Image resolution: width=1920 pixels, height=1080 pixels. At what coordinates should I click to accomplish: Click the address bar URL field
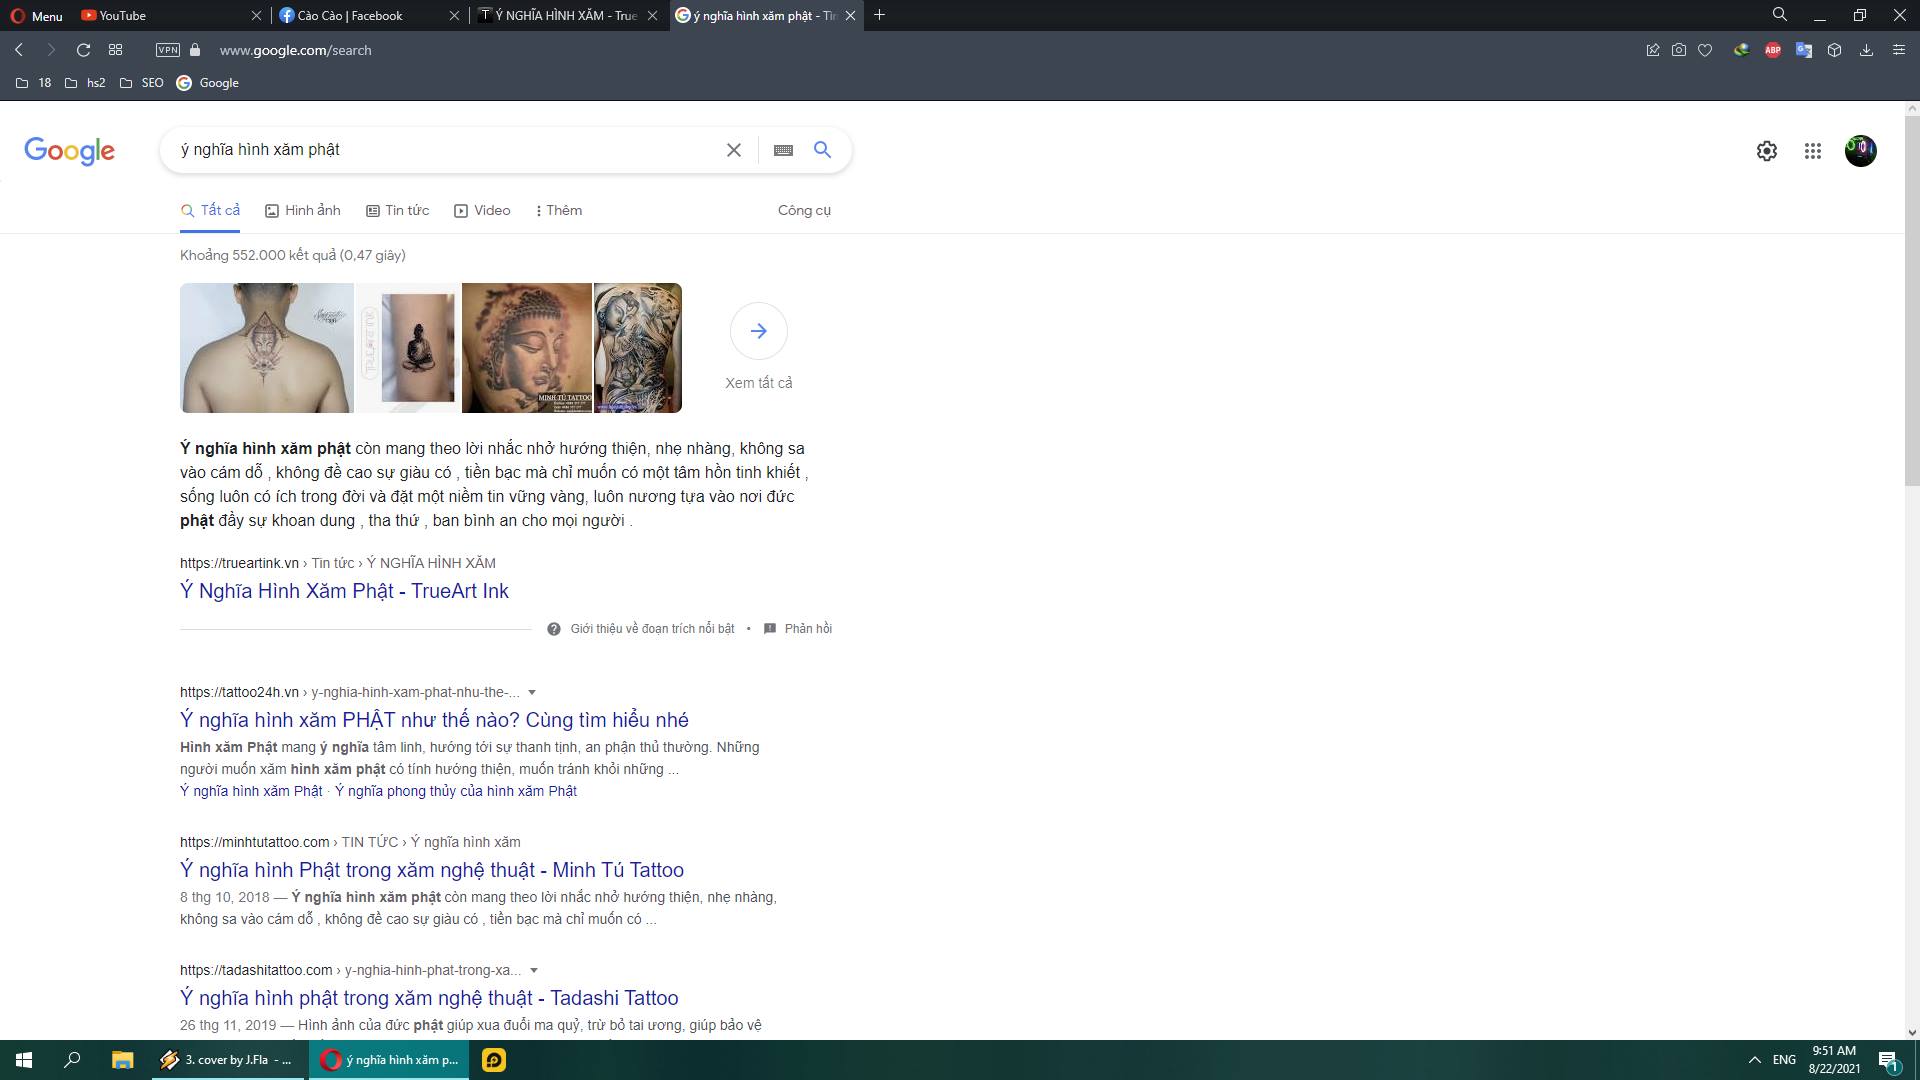(900, 50)
